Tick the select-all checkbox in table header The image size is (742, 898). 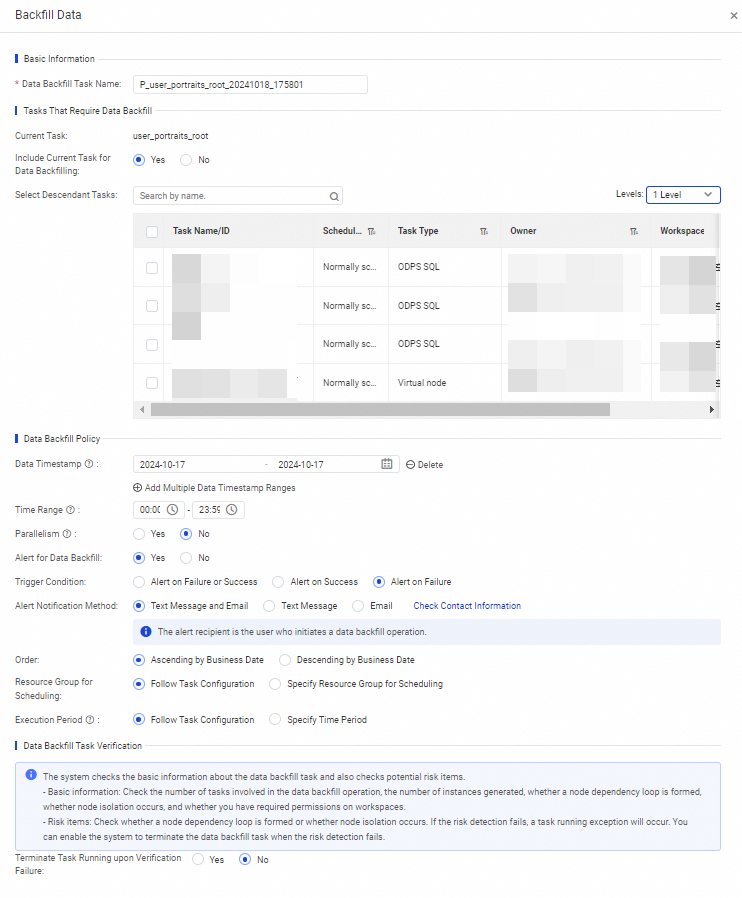click(x=152, y=231)
